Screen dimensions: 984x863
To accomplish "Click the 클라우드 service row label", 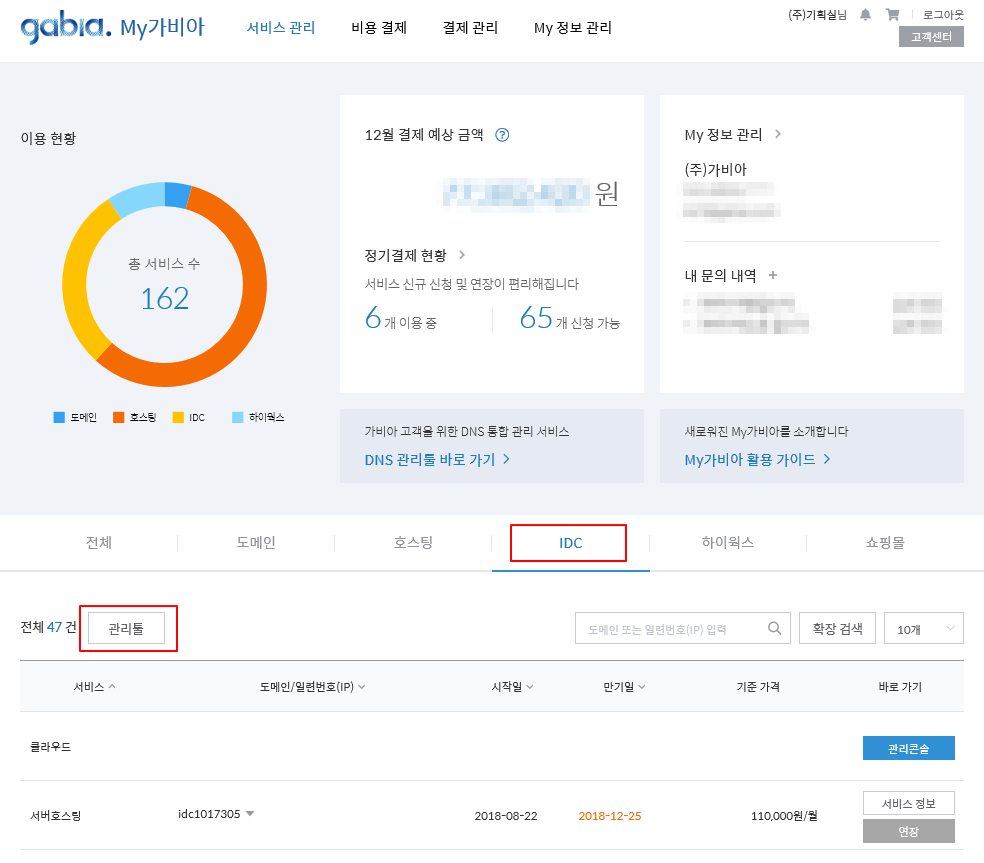I will pos(51,747).
